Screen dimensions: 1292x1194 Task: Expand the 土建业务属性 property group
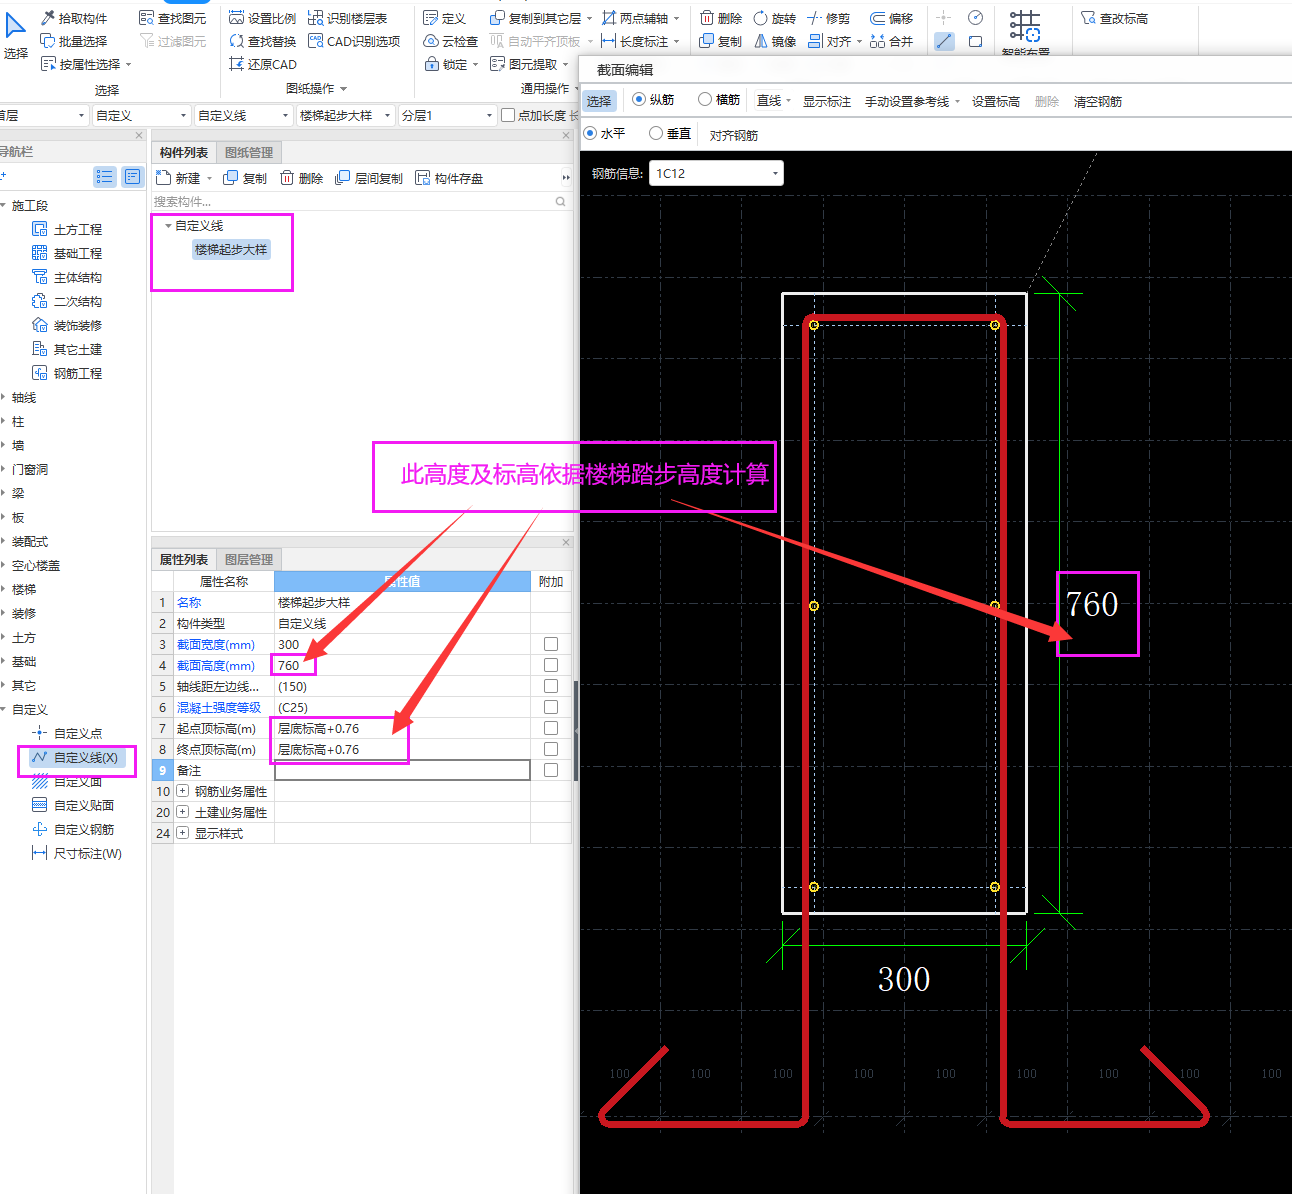(183, 812)
